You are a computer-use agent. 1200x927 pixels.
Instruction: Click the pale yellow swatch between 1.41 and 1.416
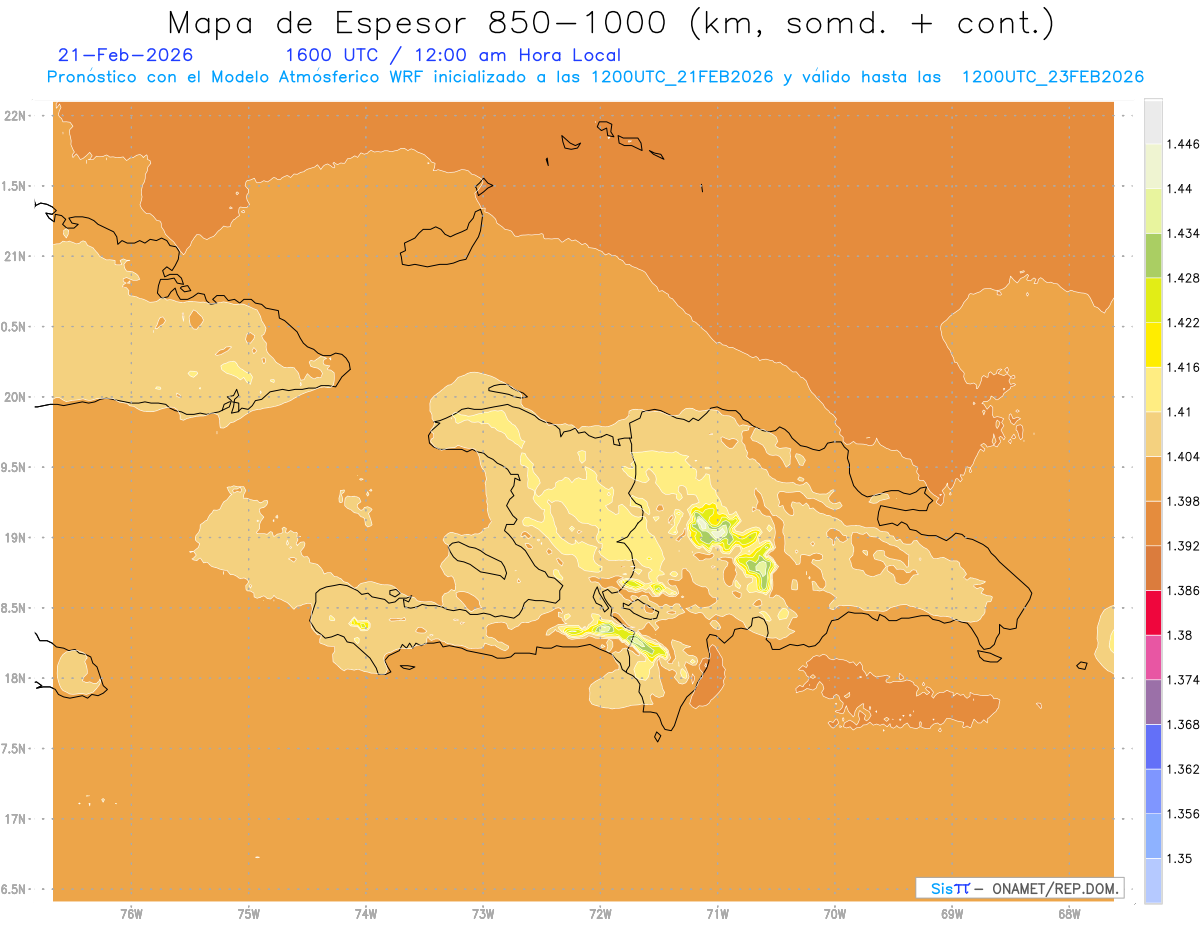(x=1153, y=389)
